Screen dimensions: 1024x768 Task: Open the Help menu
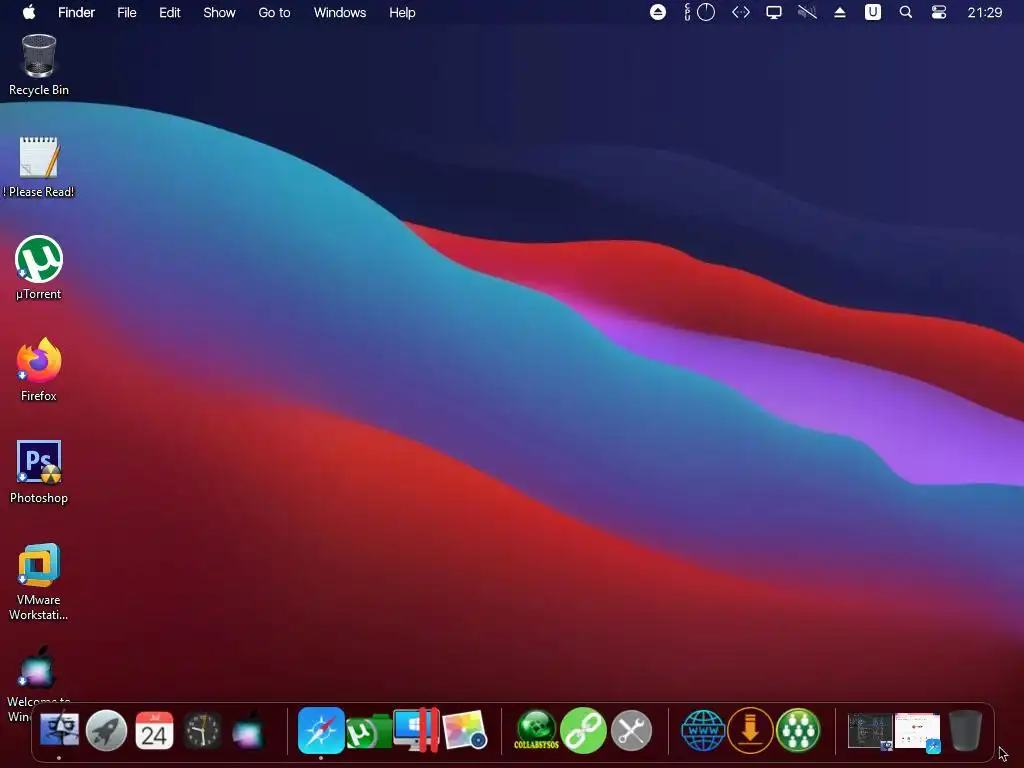pos(402,12)
